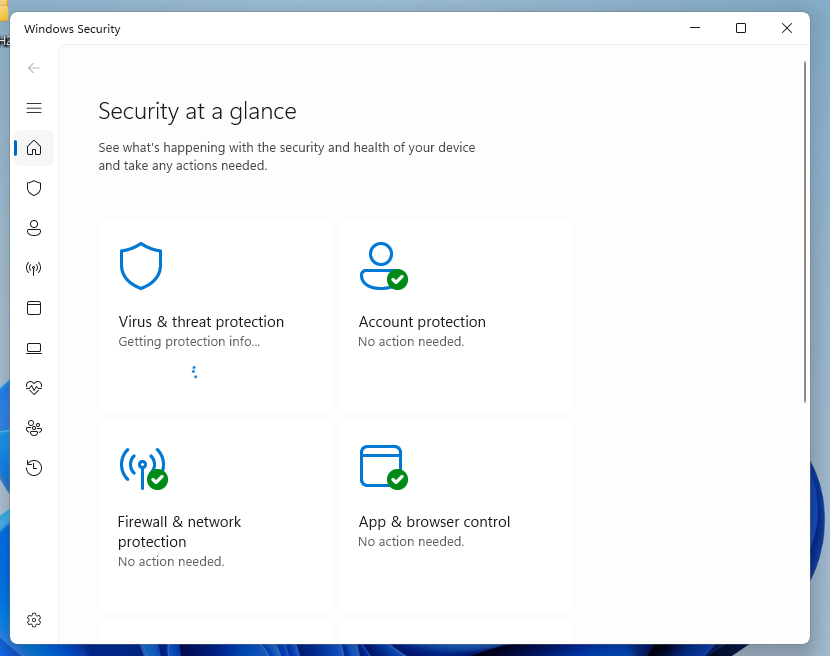Click the "Security at a glance" heading
Screen dimensions: 830x656
197,112
